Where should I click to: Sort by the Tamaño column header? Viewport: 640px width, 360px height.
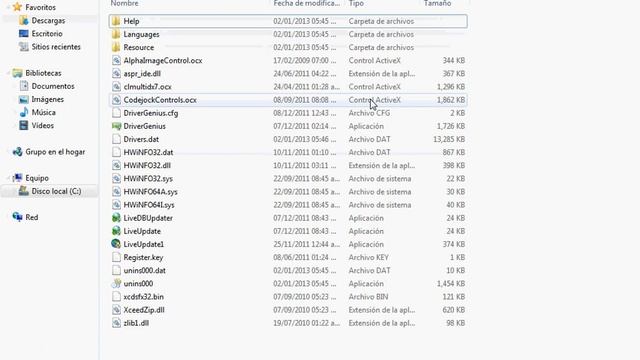coord(437,3)
